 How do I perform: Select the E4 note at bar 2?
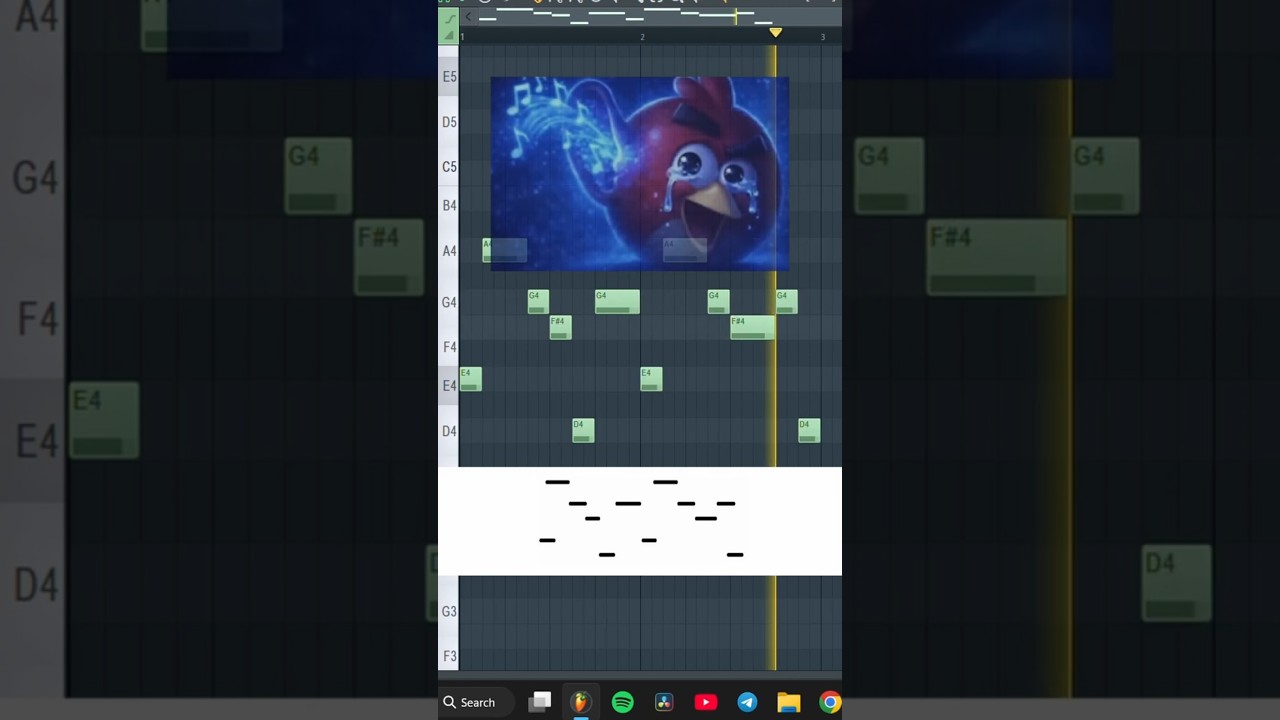(x=651, y=379)
